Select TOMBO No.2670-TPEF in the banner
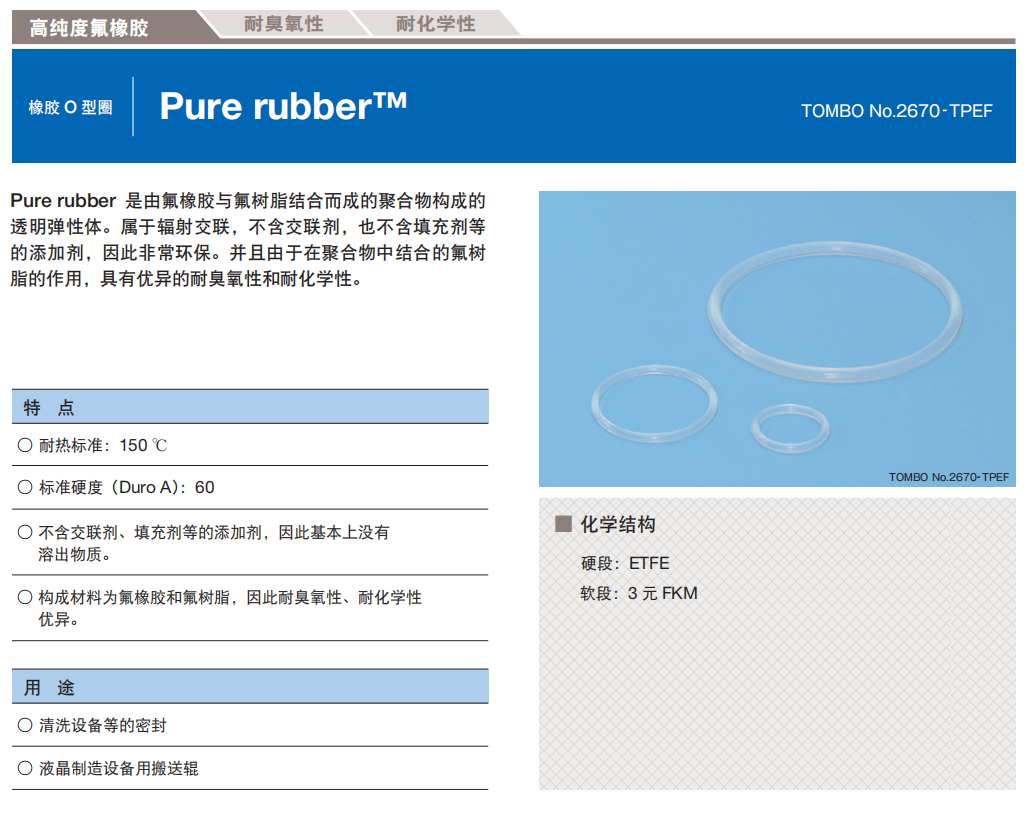The image size is (1035, 817). coord(896,111)
